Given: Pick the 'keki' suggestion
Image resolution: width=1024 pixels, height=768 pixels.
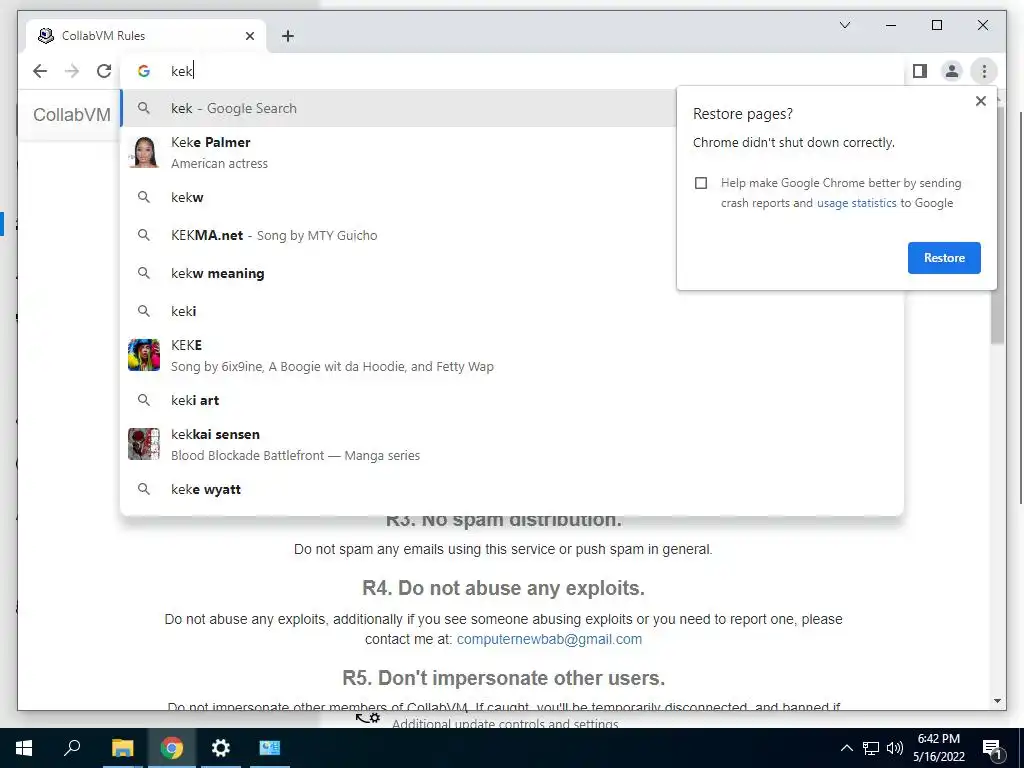Looking at the screenshot, I should [x=512, y=311].
